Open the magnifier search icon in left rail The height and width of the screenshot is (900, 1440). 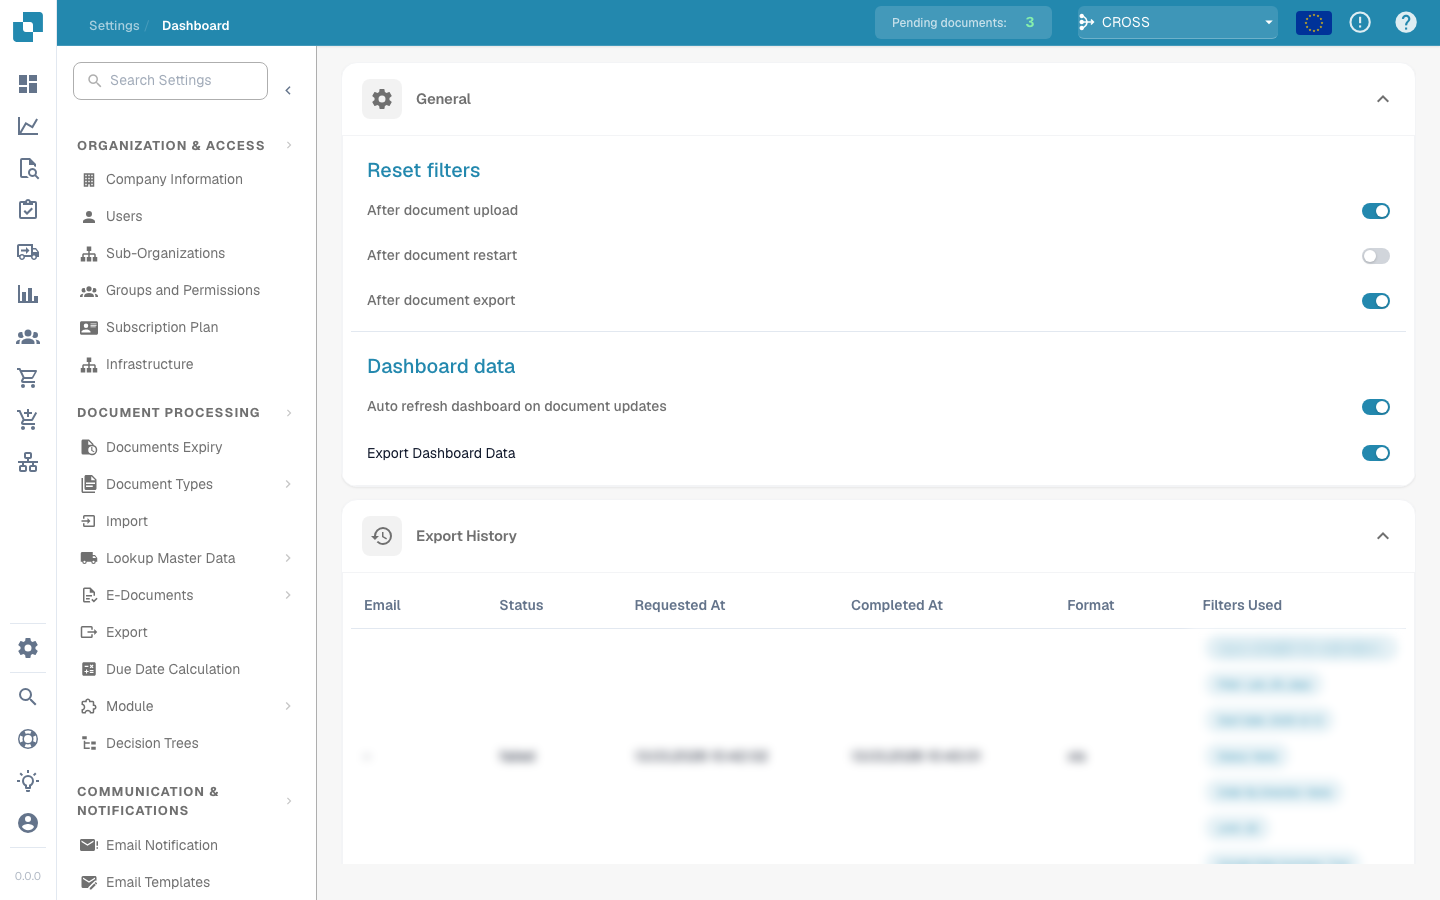pyautogui.click(x=28, y=697)
